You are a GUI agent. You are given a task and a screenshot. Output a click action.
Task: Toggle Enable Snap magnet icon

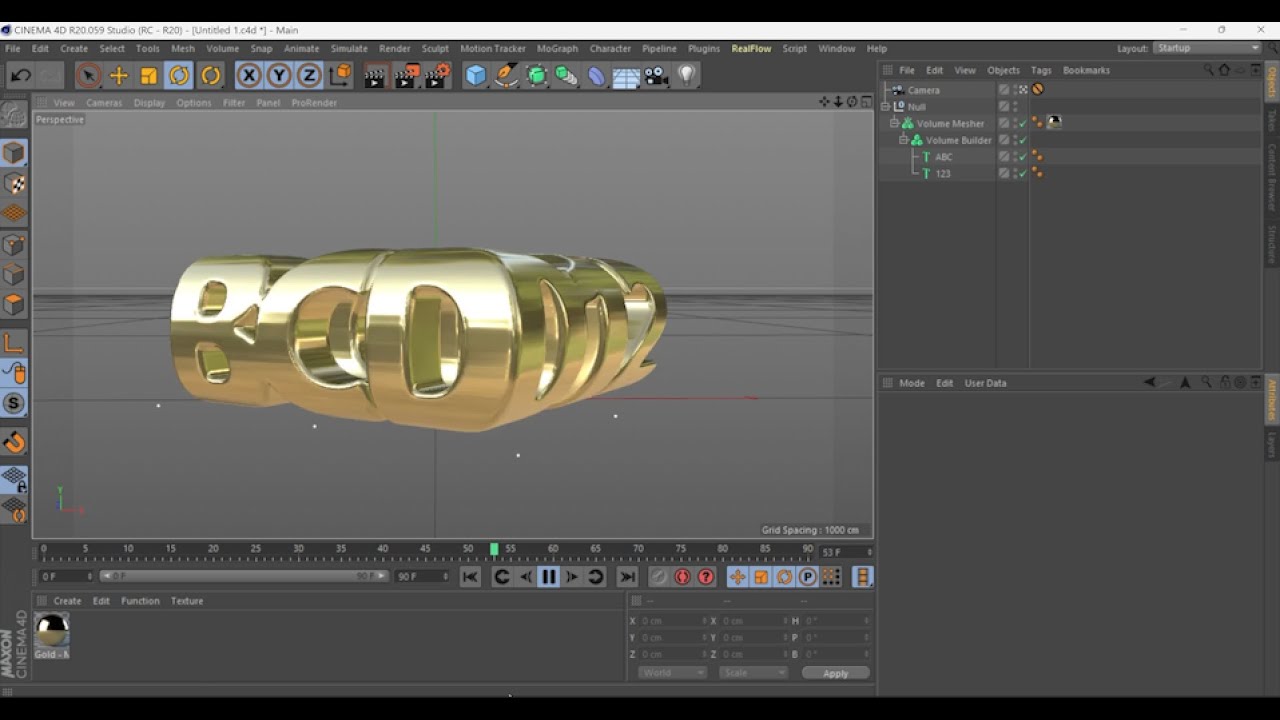coord(14,442)
